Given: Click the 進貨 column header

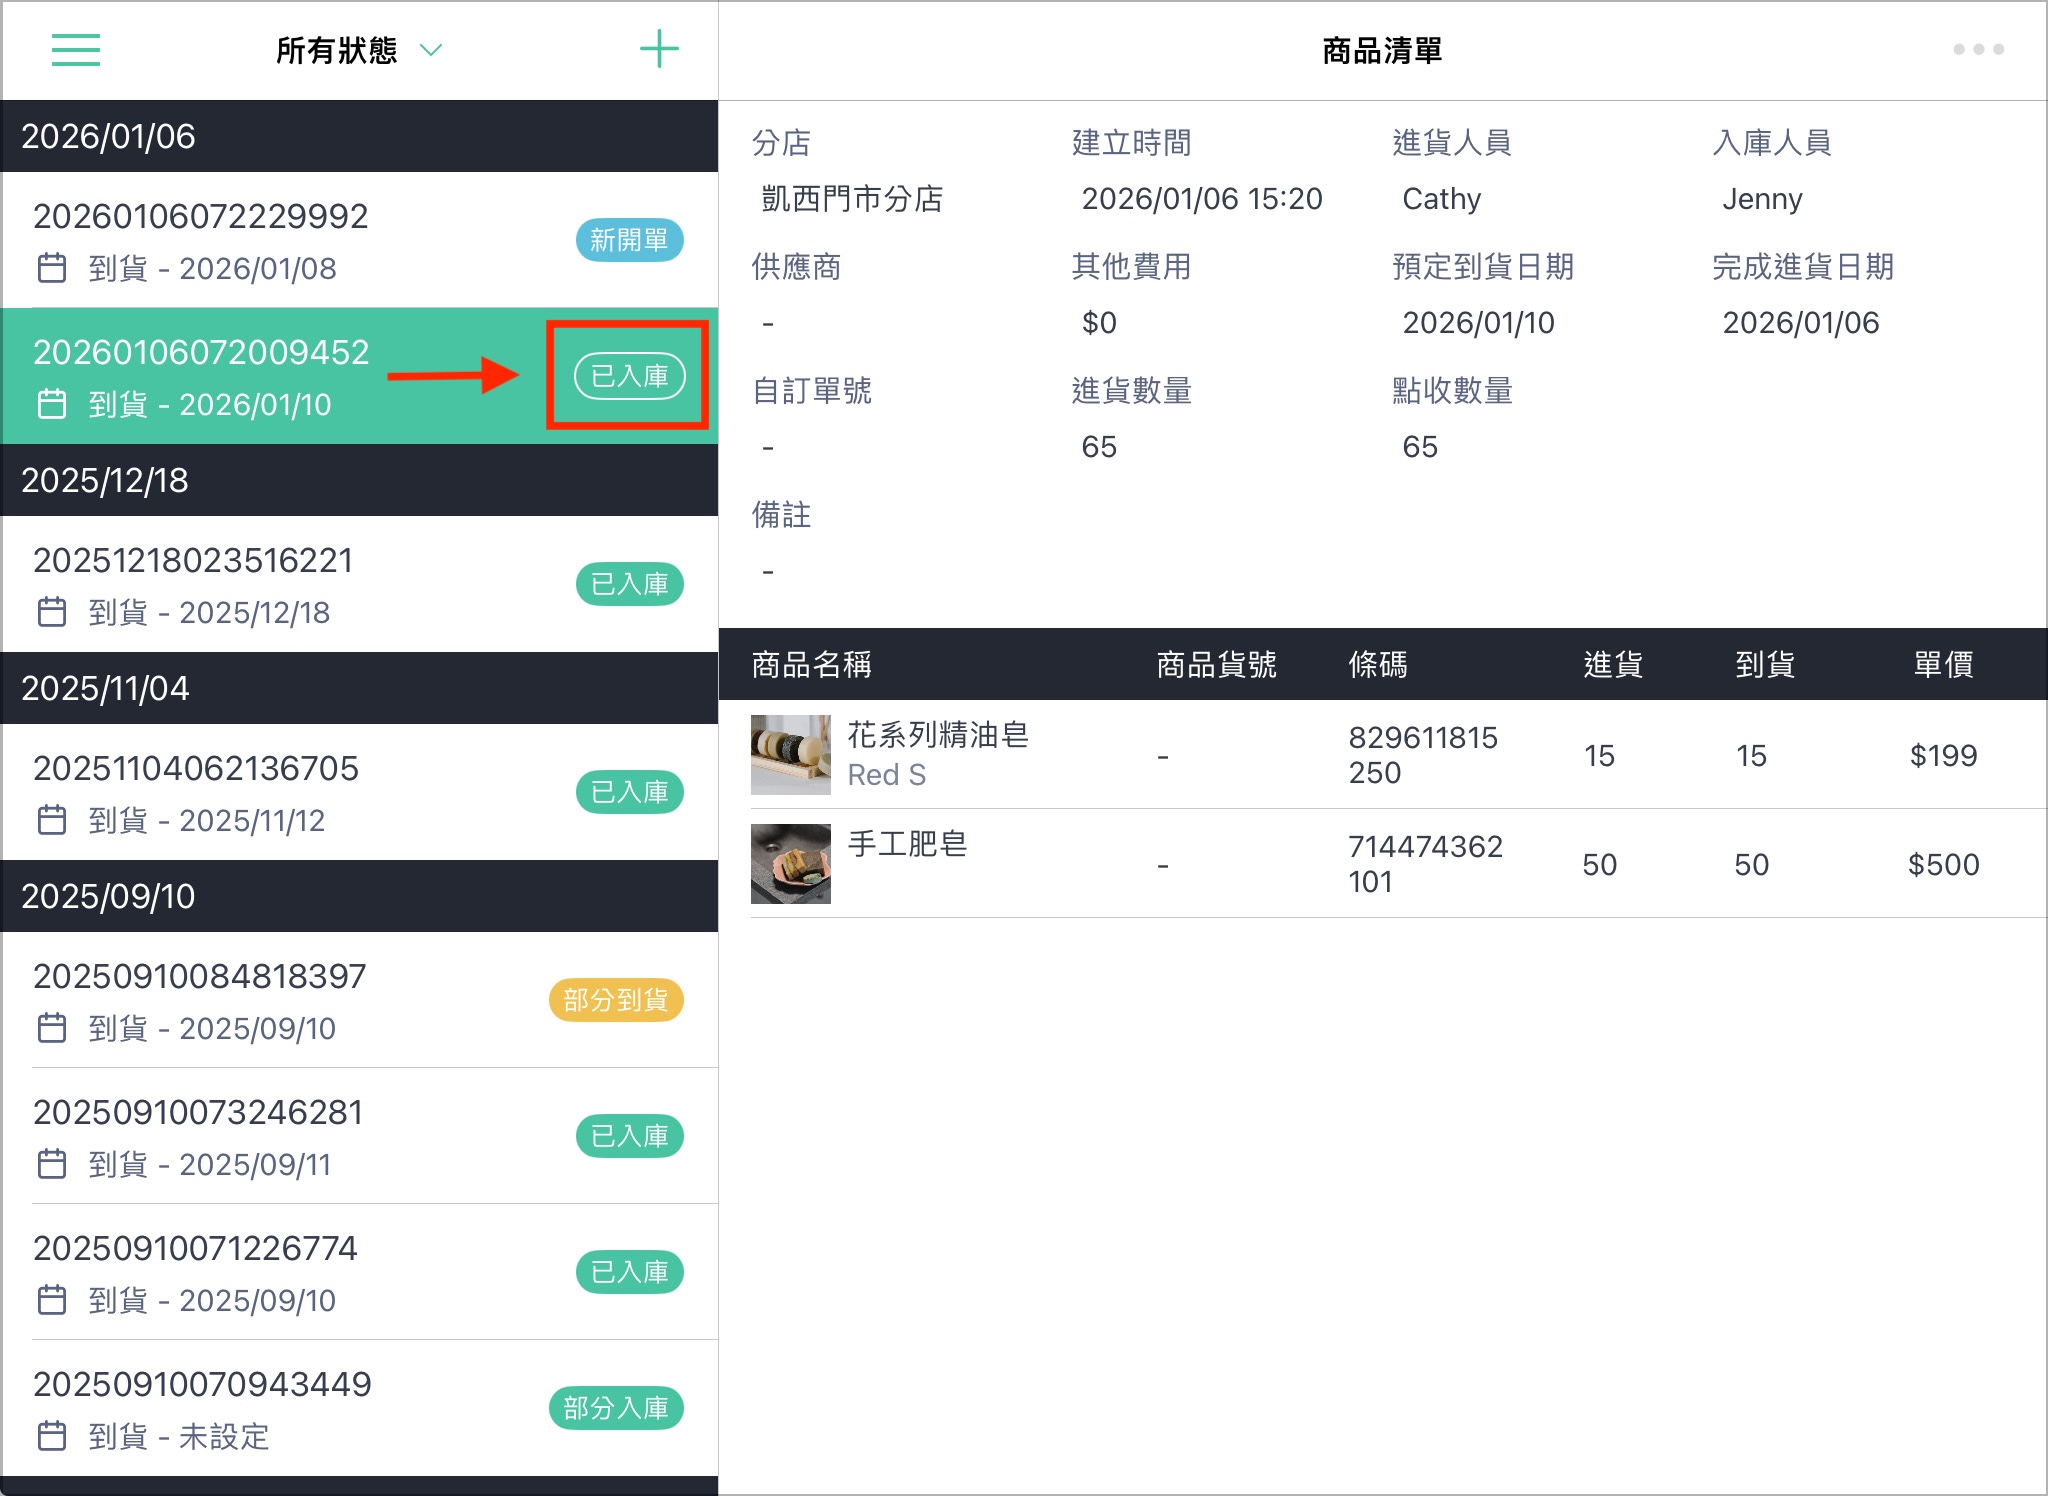Looking at the screenshot, I should [1613, 664].
